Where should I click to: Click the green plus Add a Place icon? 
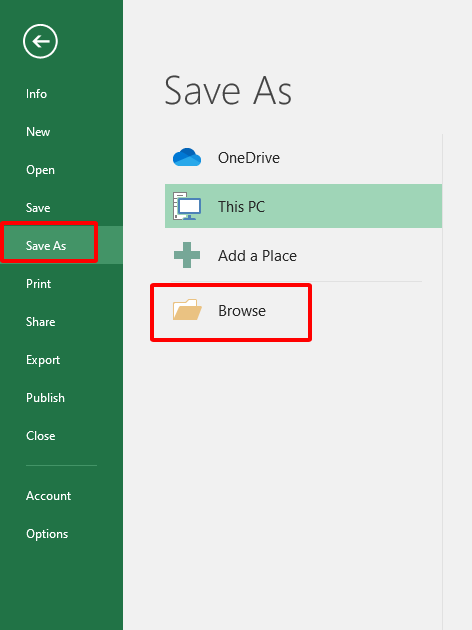187,255
